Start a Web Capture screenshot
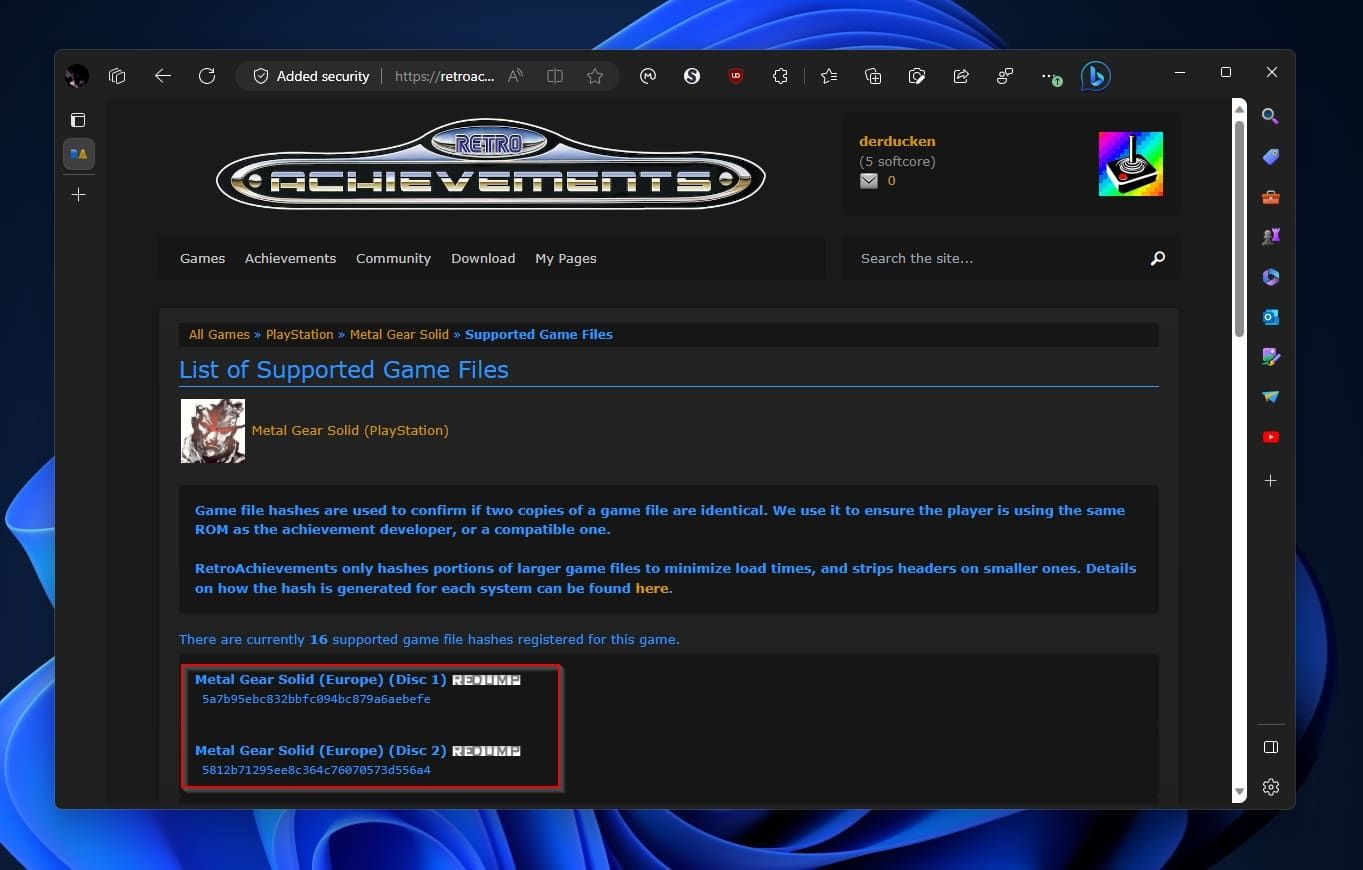The height and width of the screenshot is (870, 1363). click(x=917, y=76)
